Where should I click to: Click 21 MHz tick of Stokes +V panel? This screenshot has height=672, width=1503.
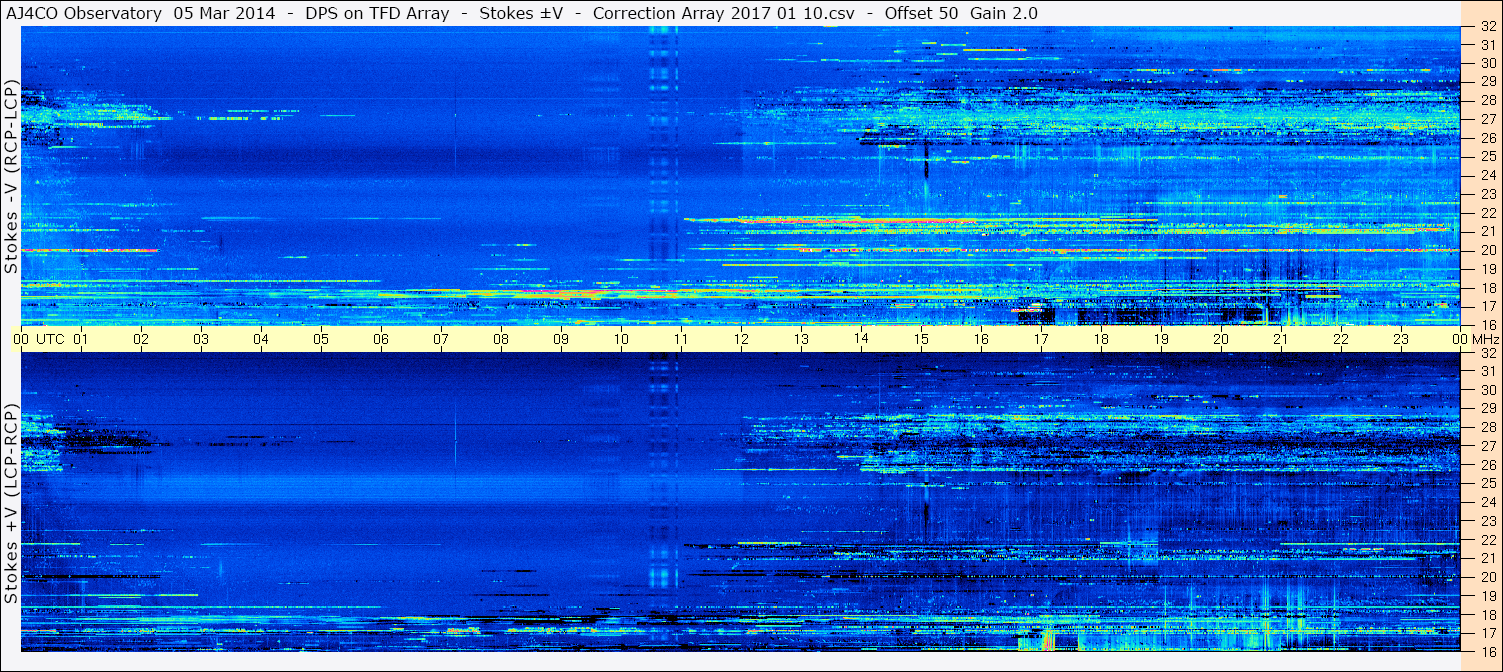coord(1487,558)
